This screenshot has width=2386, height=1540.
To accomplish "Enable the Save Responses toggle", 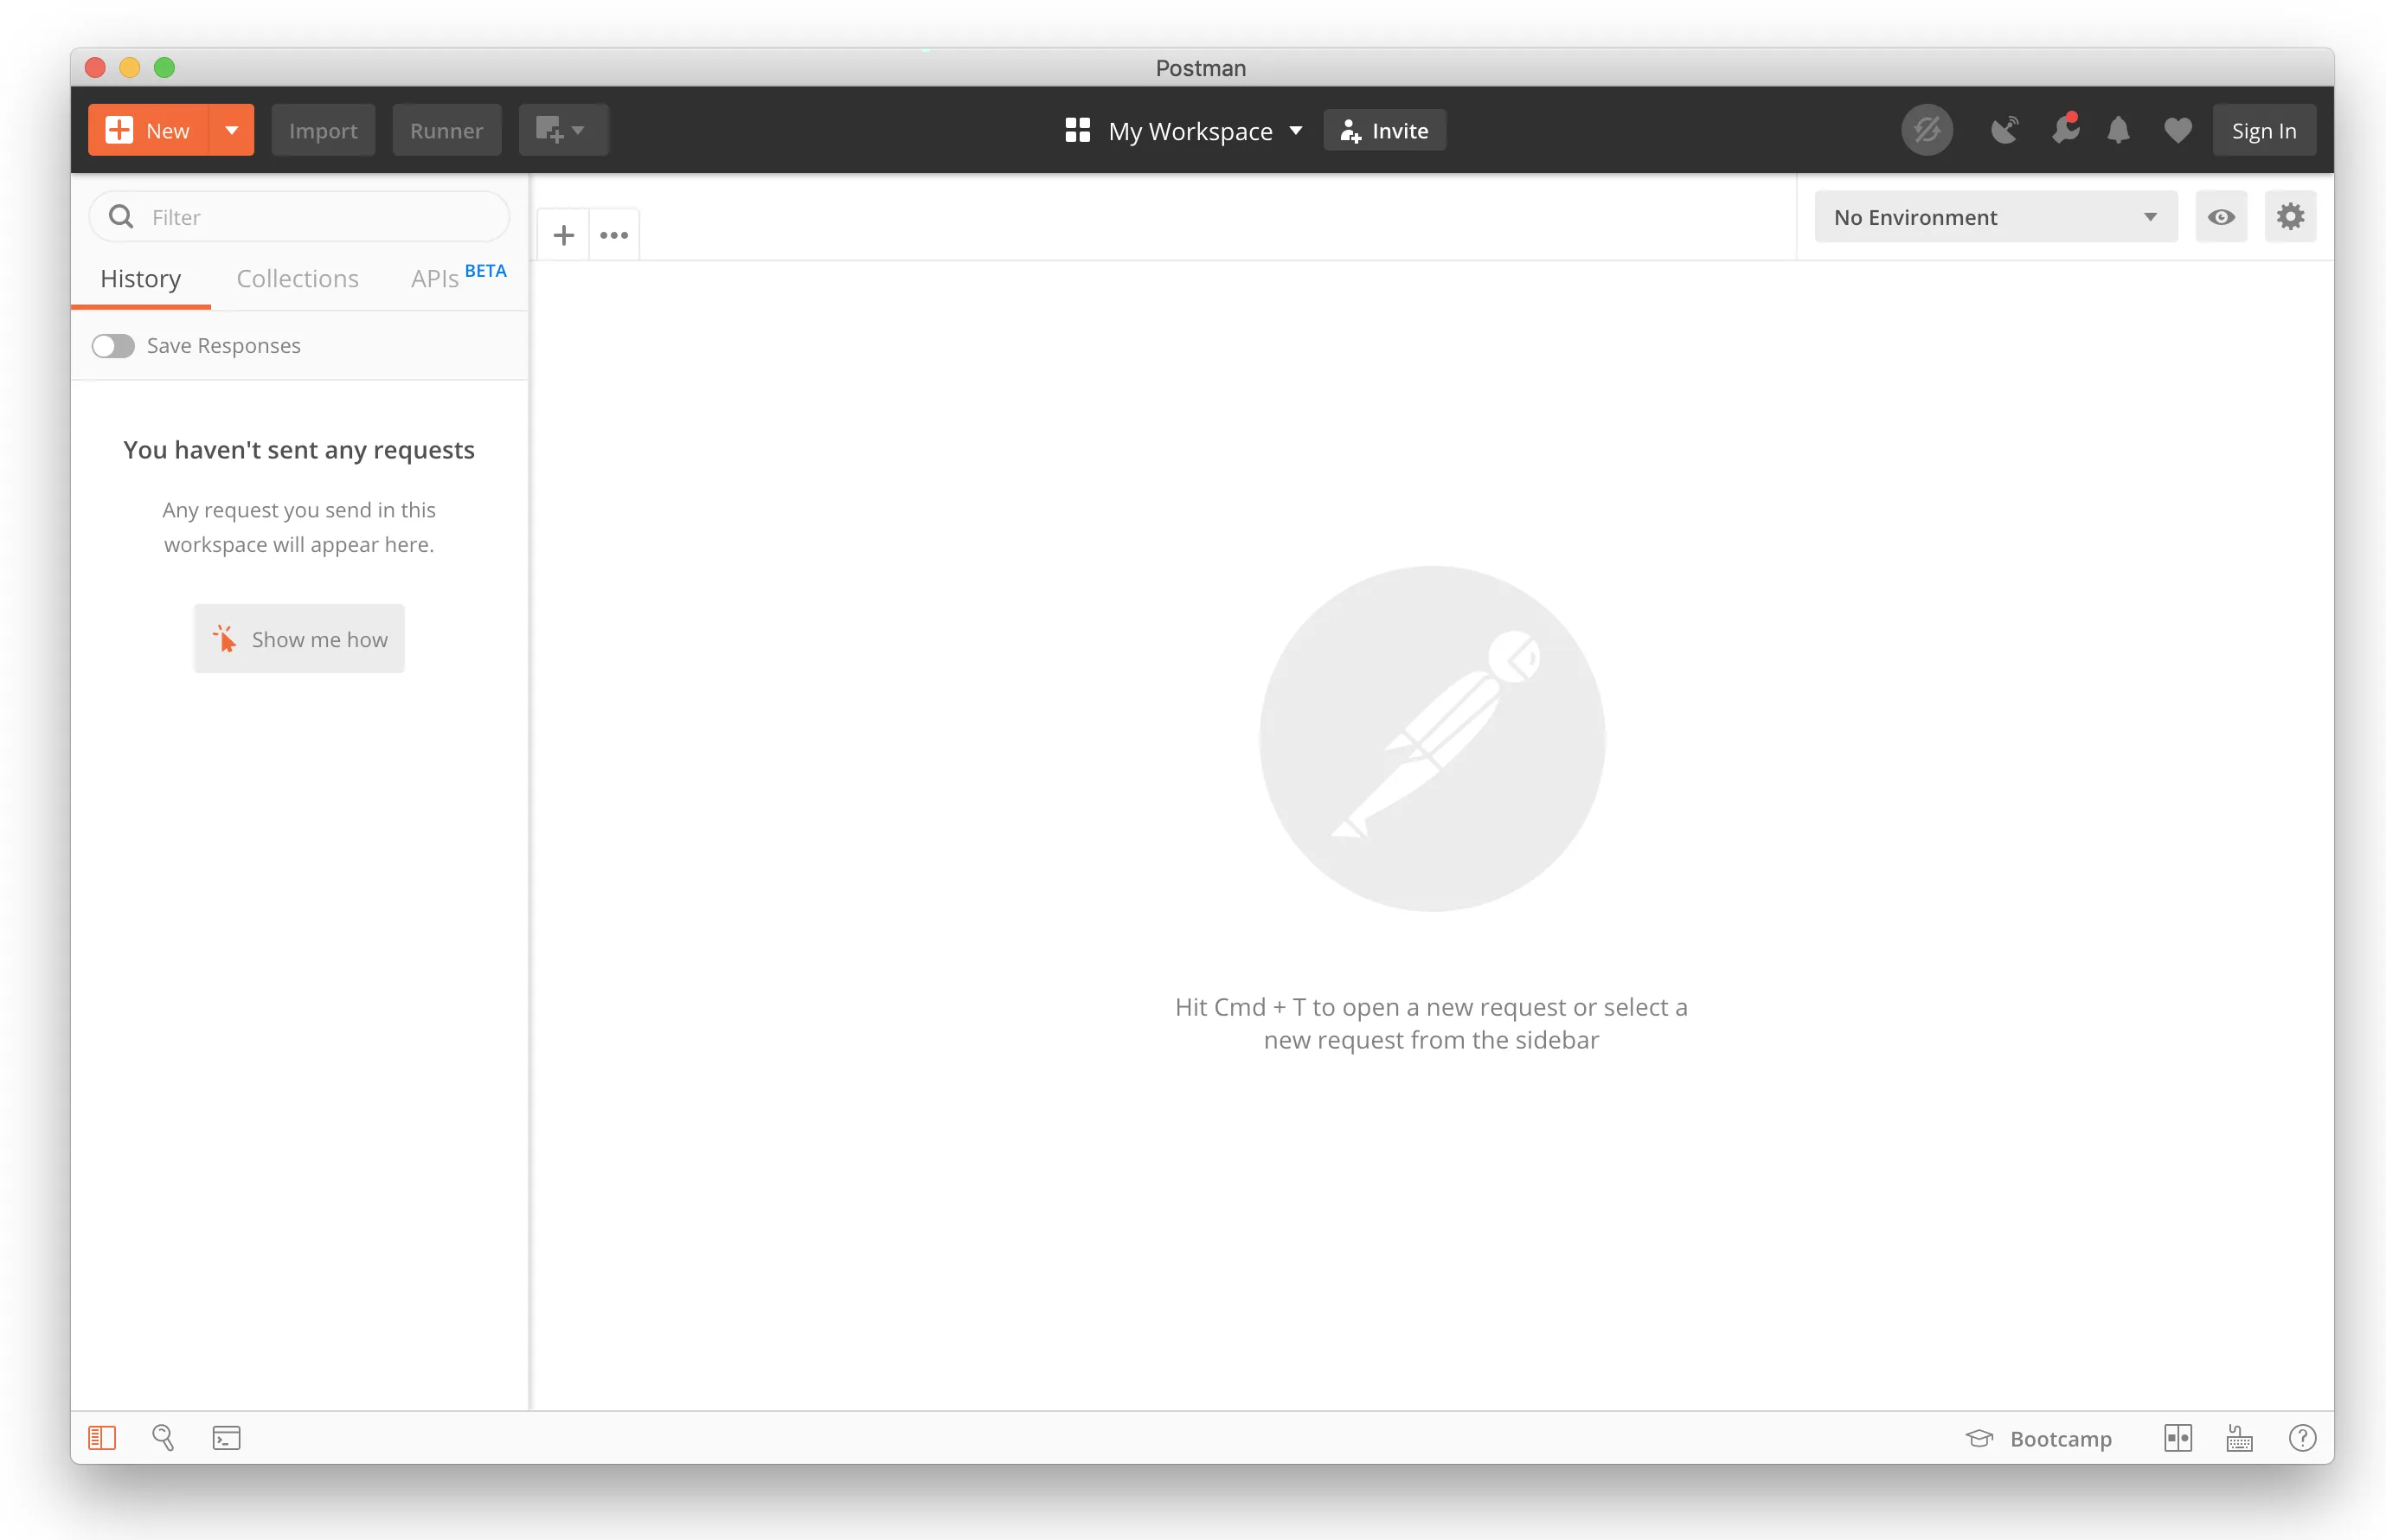I will pos(113,345).
